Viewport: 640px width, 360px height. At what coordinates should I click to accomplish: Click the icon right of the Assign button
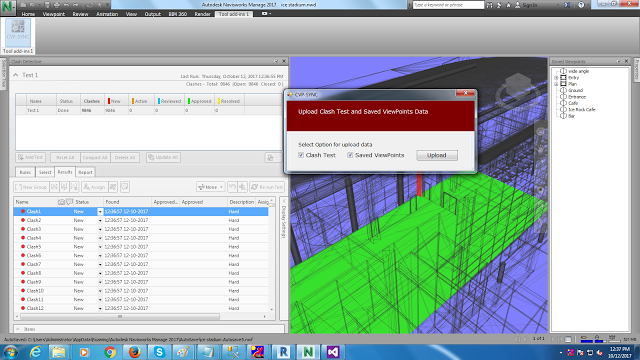click(x=113, y=187)
